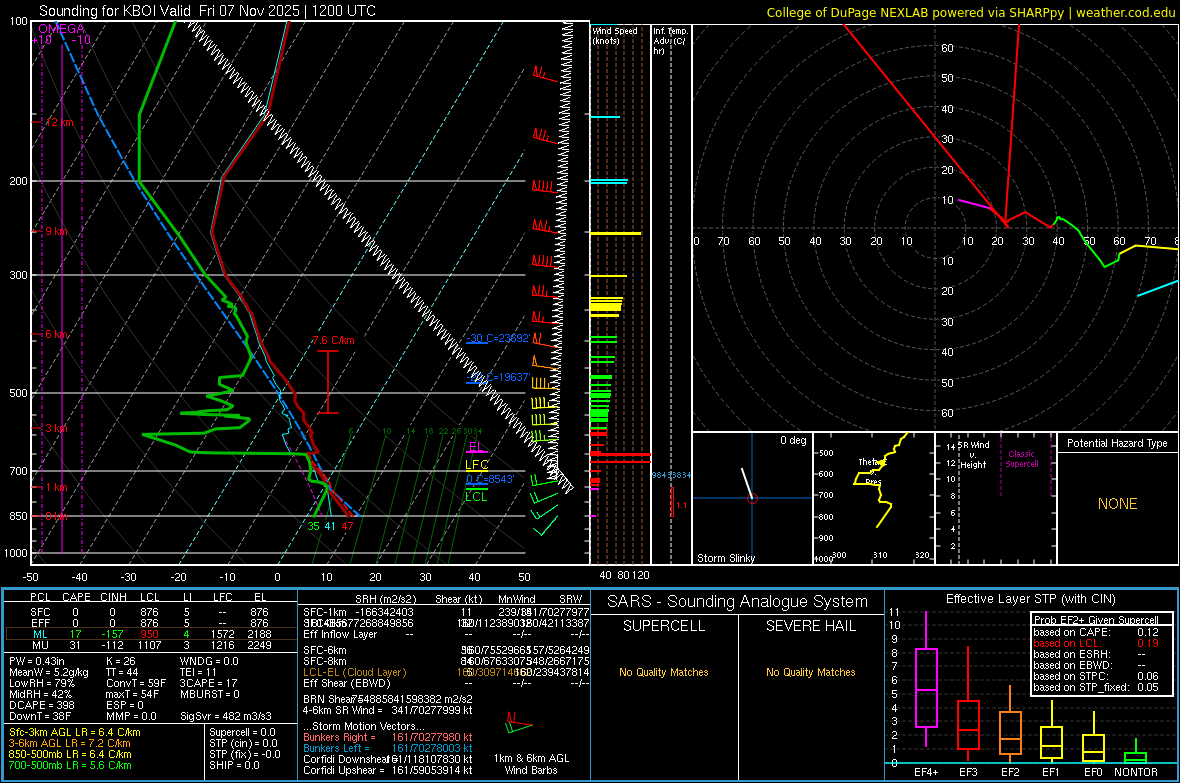Click the PW = 0.43in value
1180x783 pixels.
39,661
